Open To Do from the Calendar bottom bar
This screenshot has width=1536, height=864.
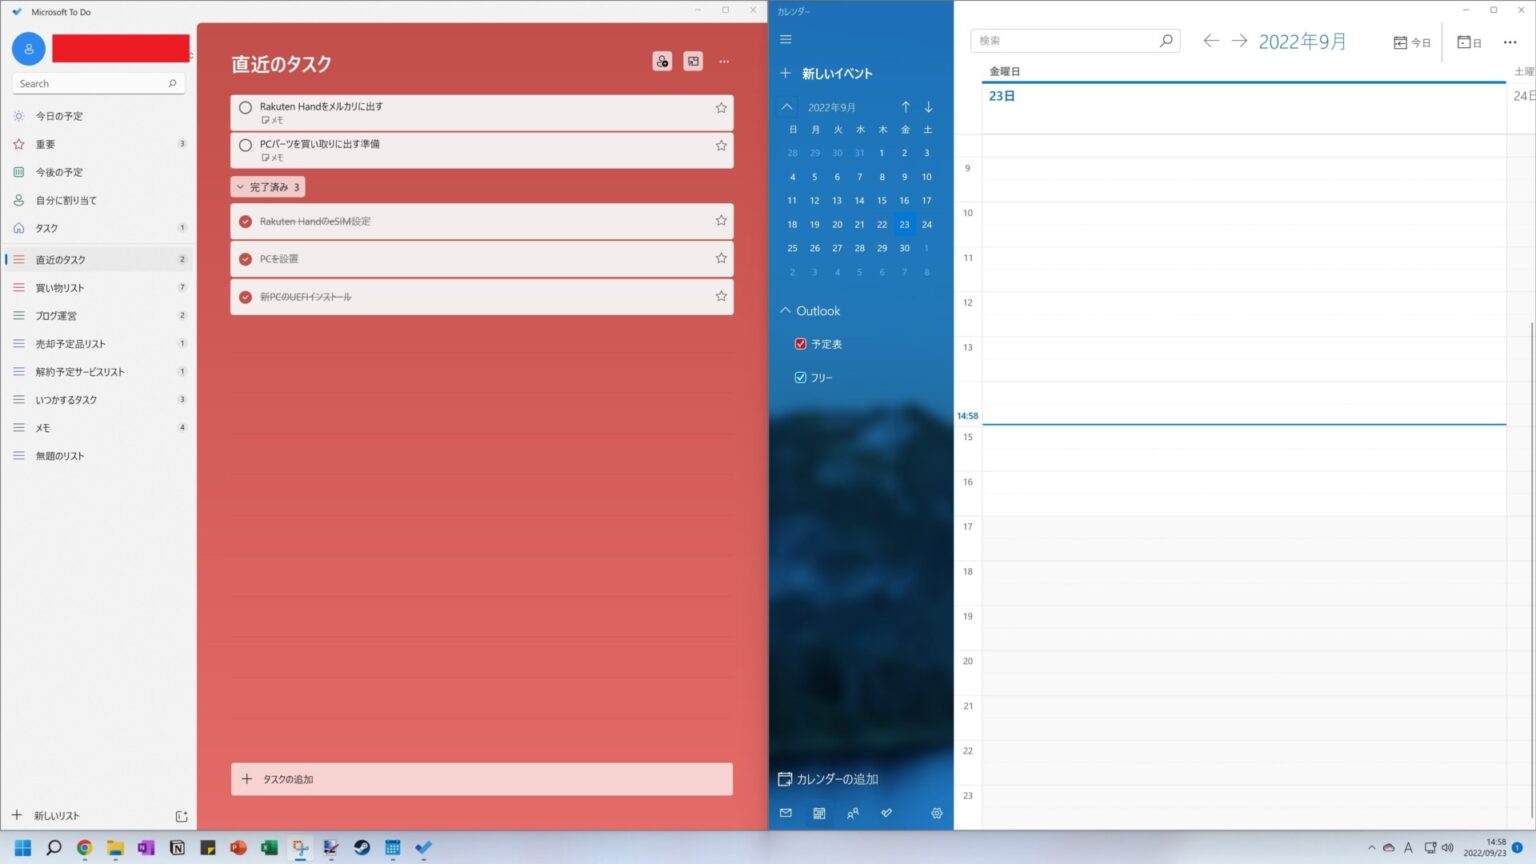click(x=886, y=813)
